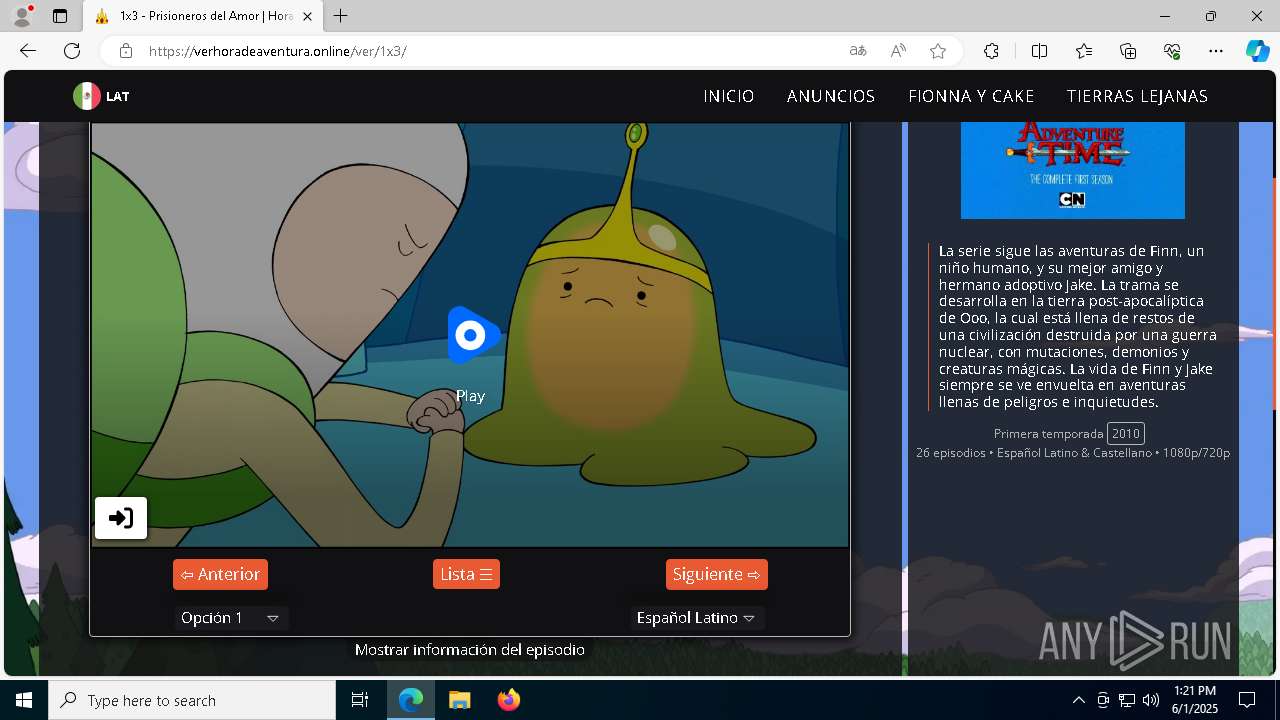The height and width of the screenshot is (720, 1280).
Task: Open Microsoft Edge on the taskbar
Action: [x=411, y=700]
